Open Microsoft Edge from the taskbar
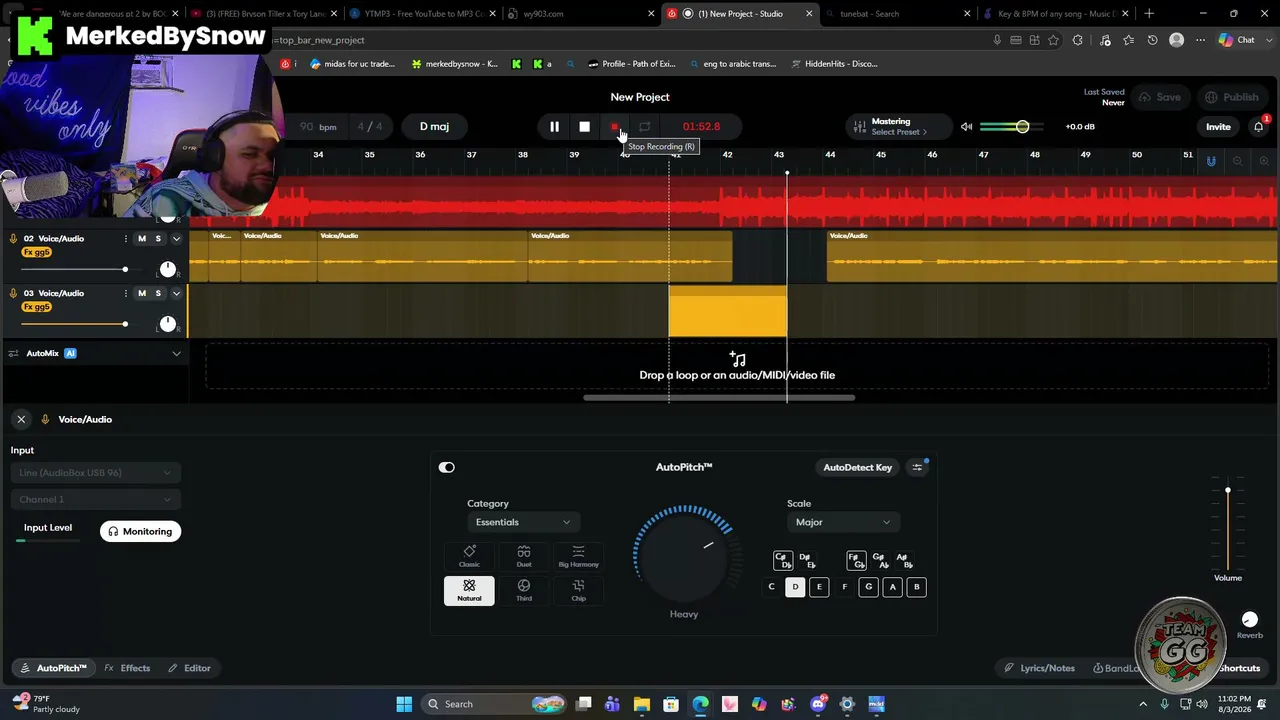The width and height of the screenshot is (1280, 720). click(700, 704)
